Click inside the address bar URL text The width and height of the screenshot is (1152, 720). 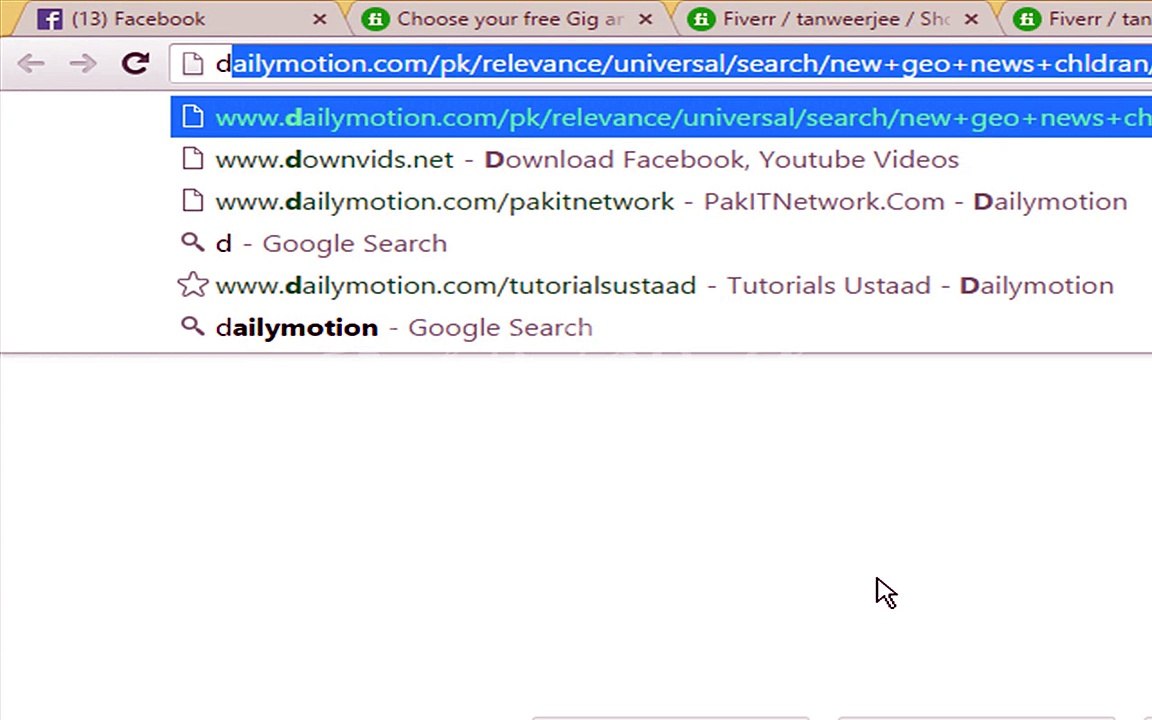683,64
